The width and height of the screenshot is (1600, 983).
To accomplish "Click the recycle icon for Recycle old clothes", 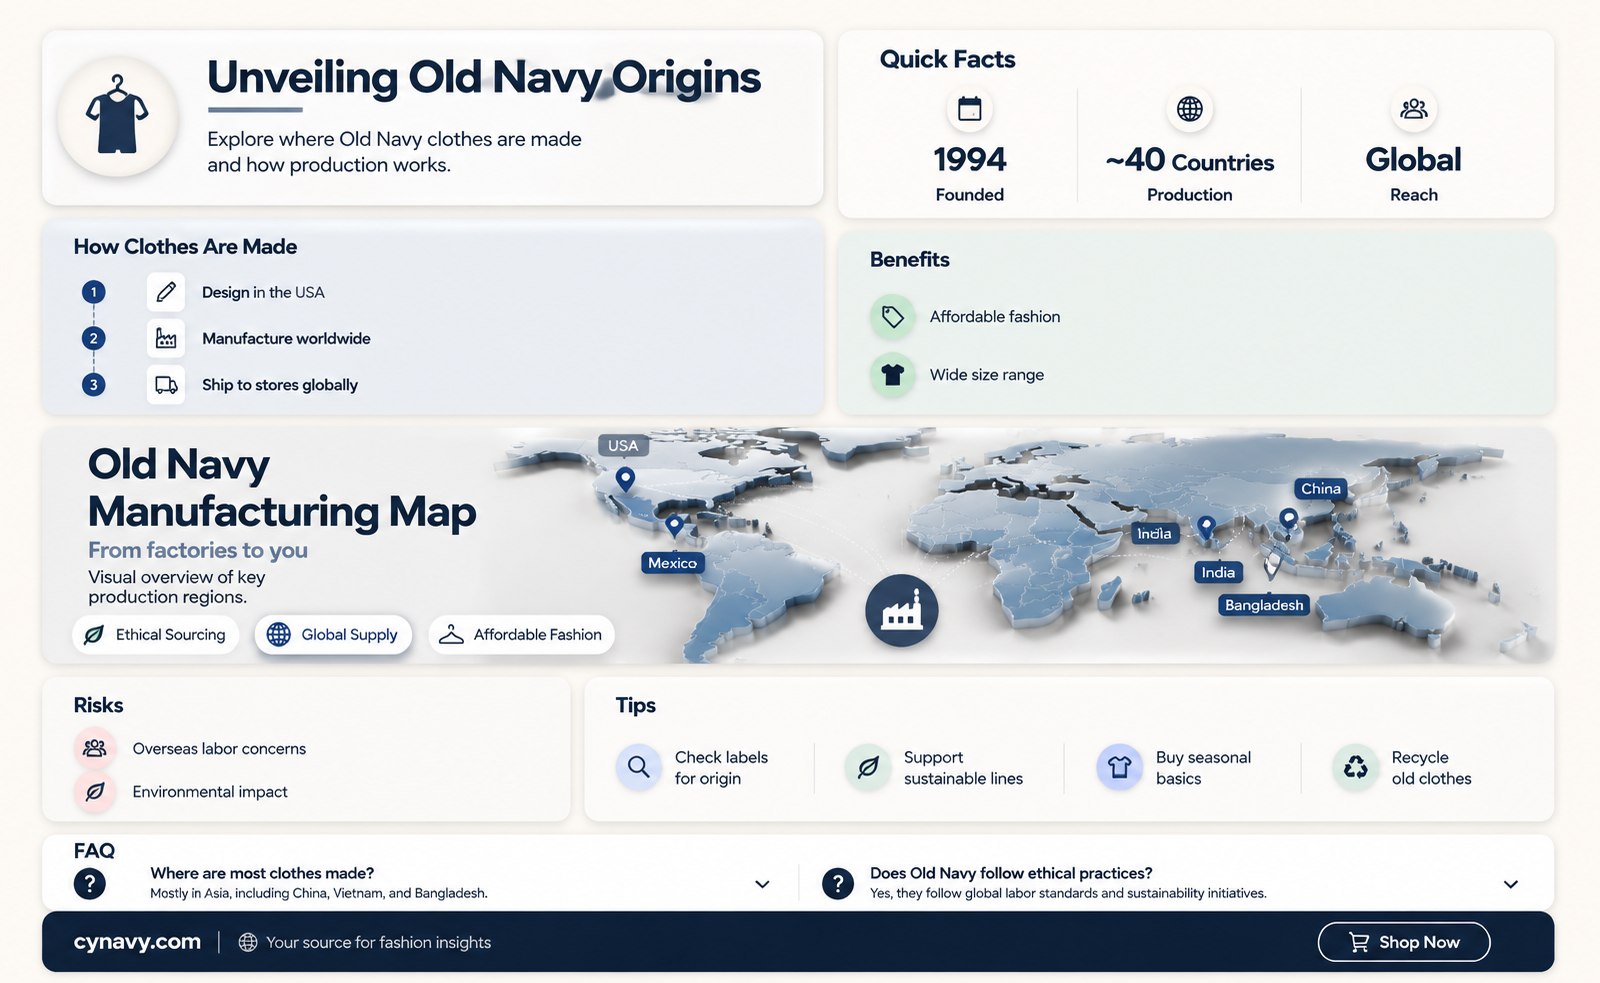I will [x=1356, y=767].
